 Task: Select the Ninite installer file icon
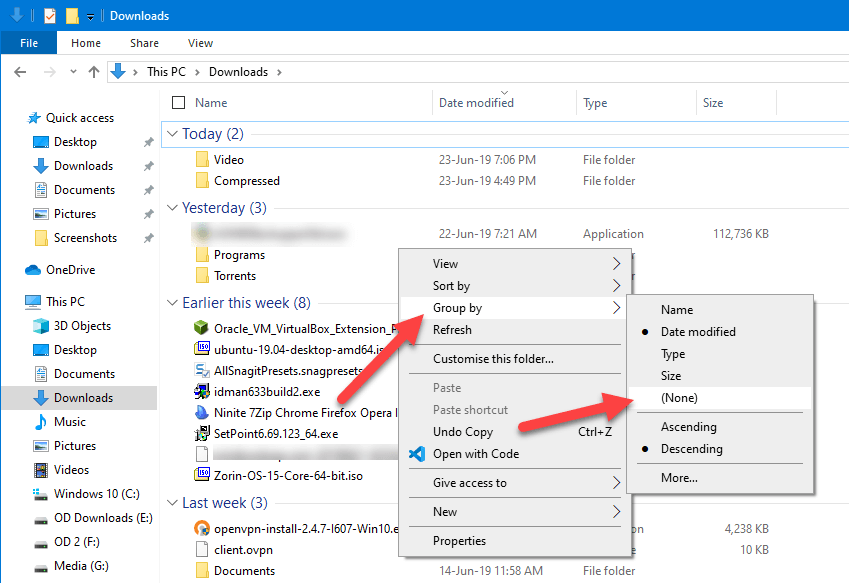(x=201, y=412)
